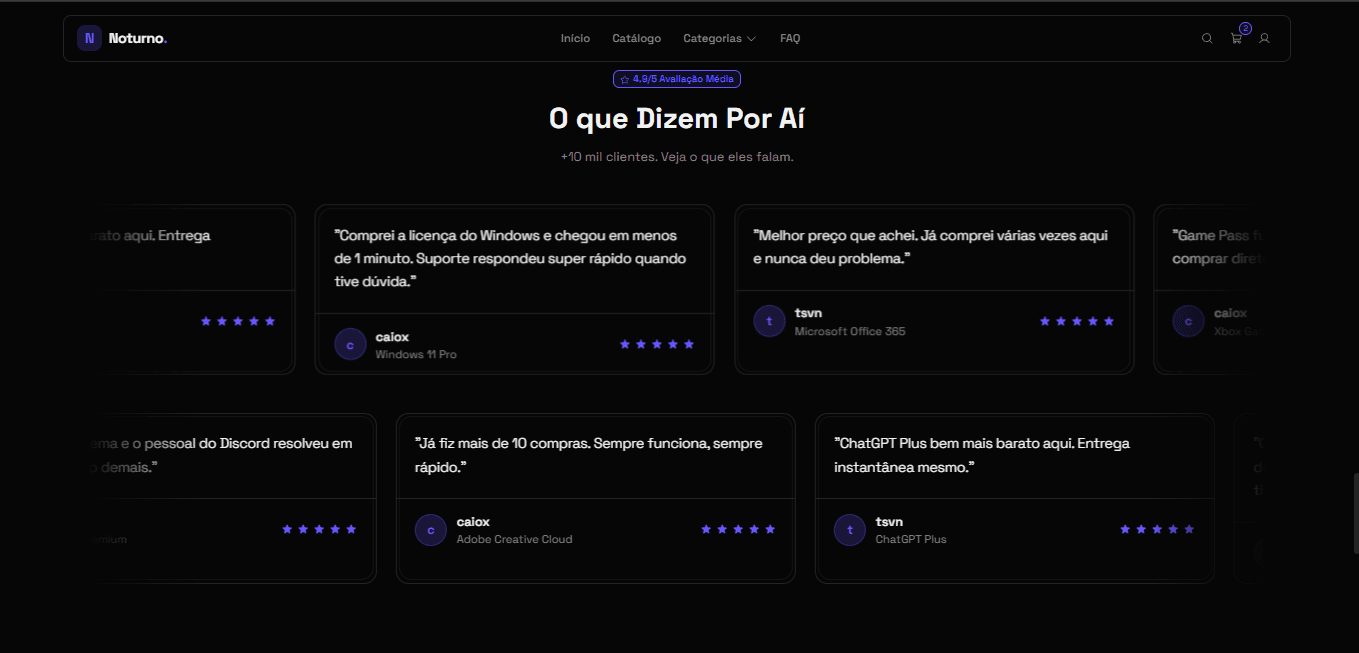Image resolution: width=1359 pixels, height=653 pixels.
Task: Click star rating on Windows 11 Pro review
Action: click(x=657, y=344)
